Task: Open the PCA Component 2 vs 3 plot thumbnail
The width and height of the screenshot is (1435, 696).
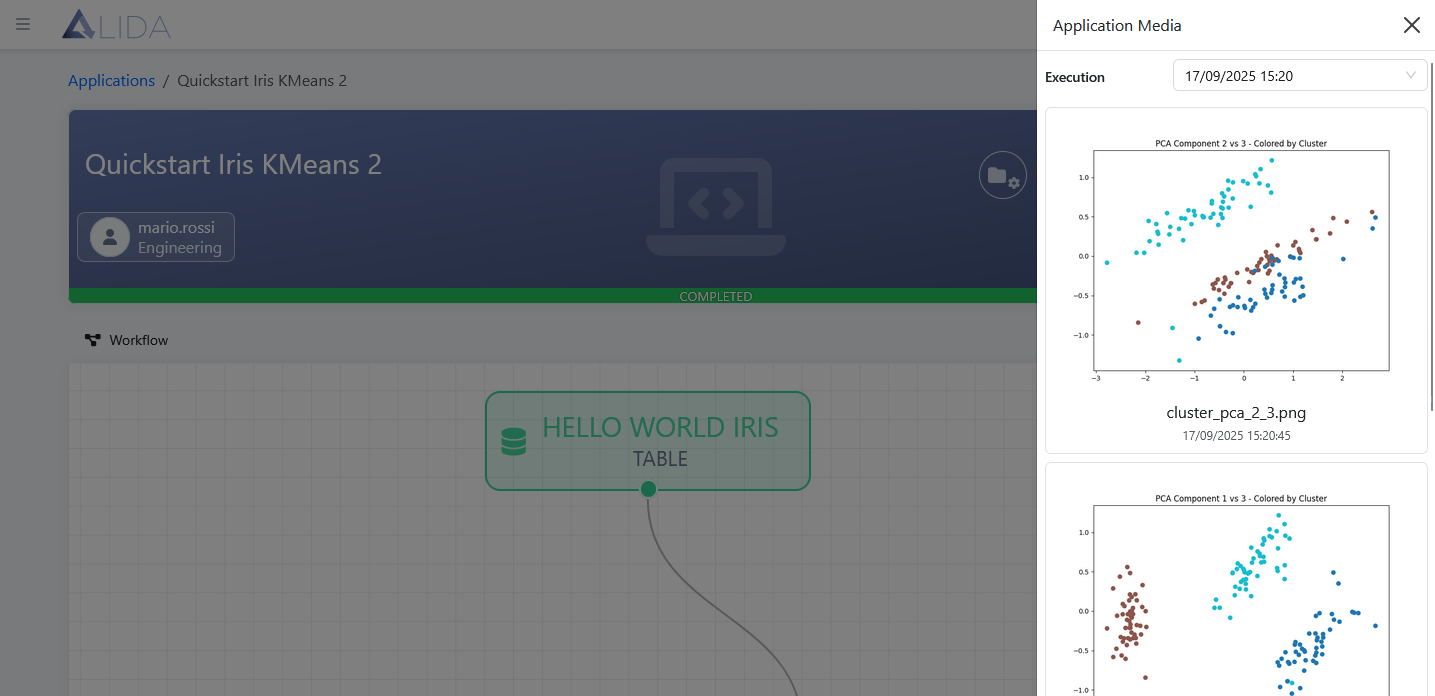Action: coord(1236,259)
